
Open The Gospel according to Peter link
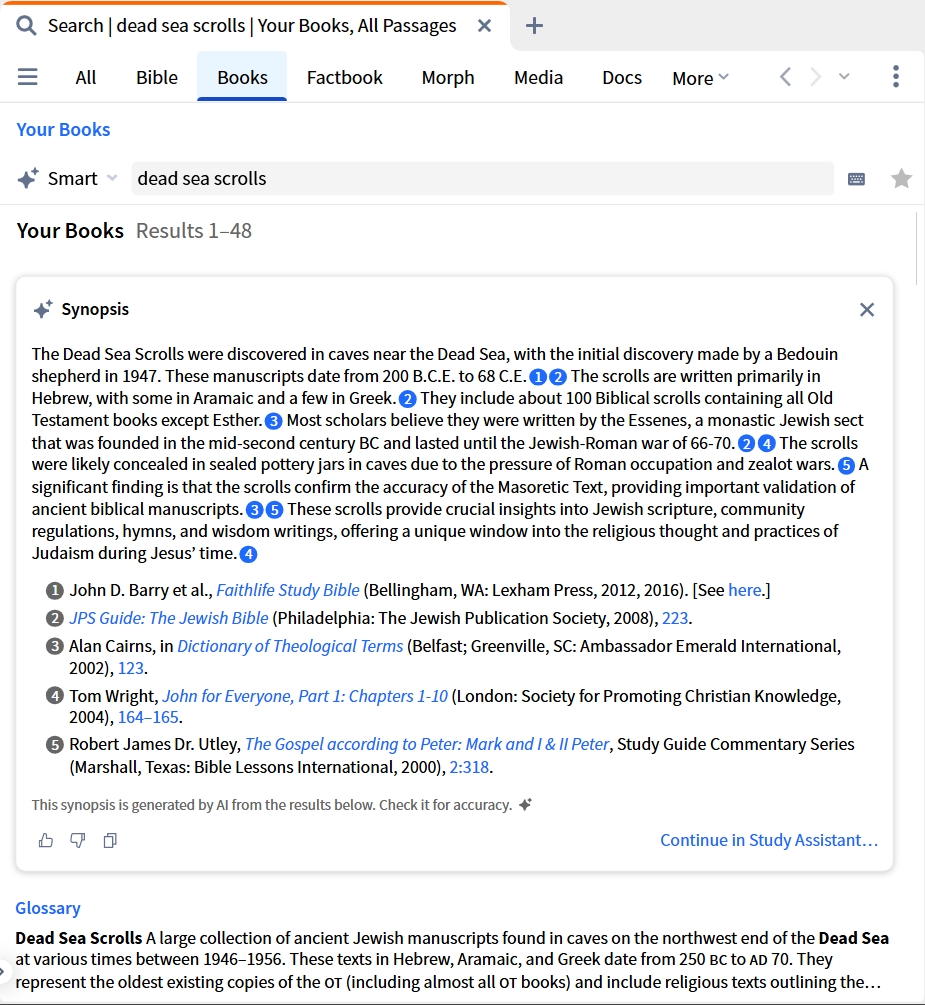(427, 744)
